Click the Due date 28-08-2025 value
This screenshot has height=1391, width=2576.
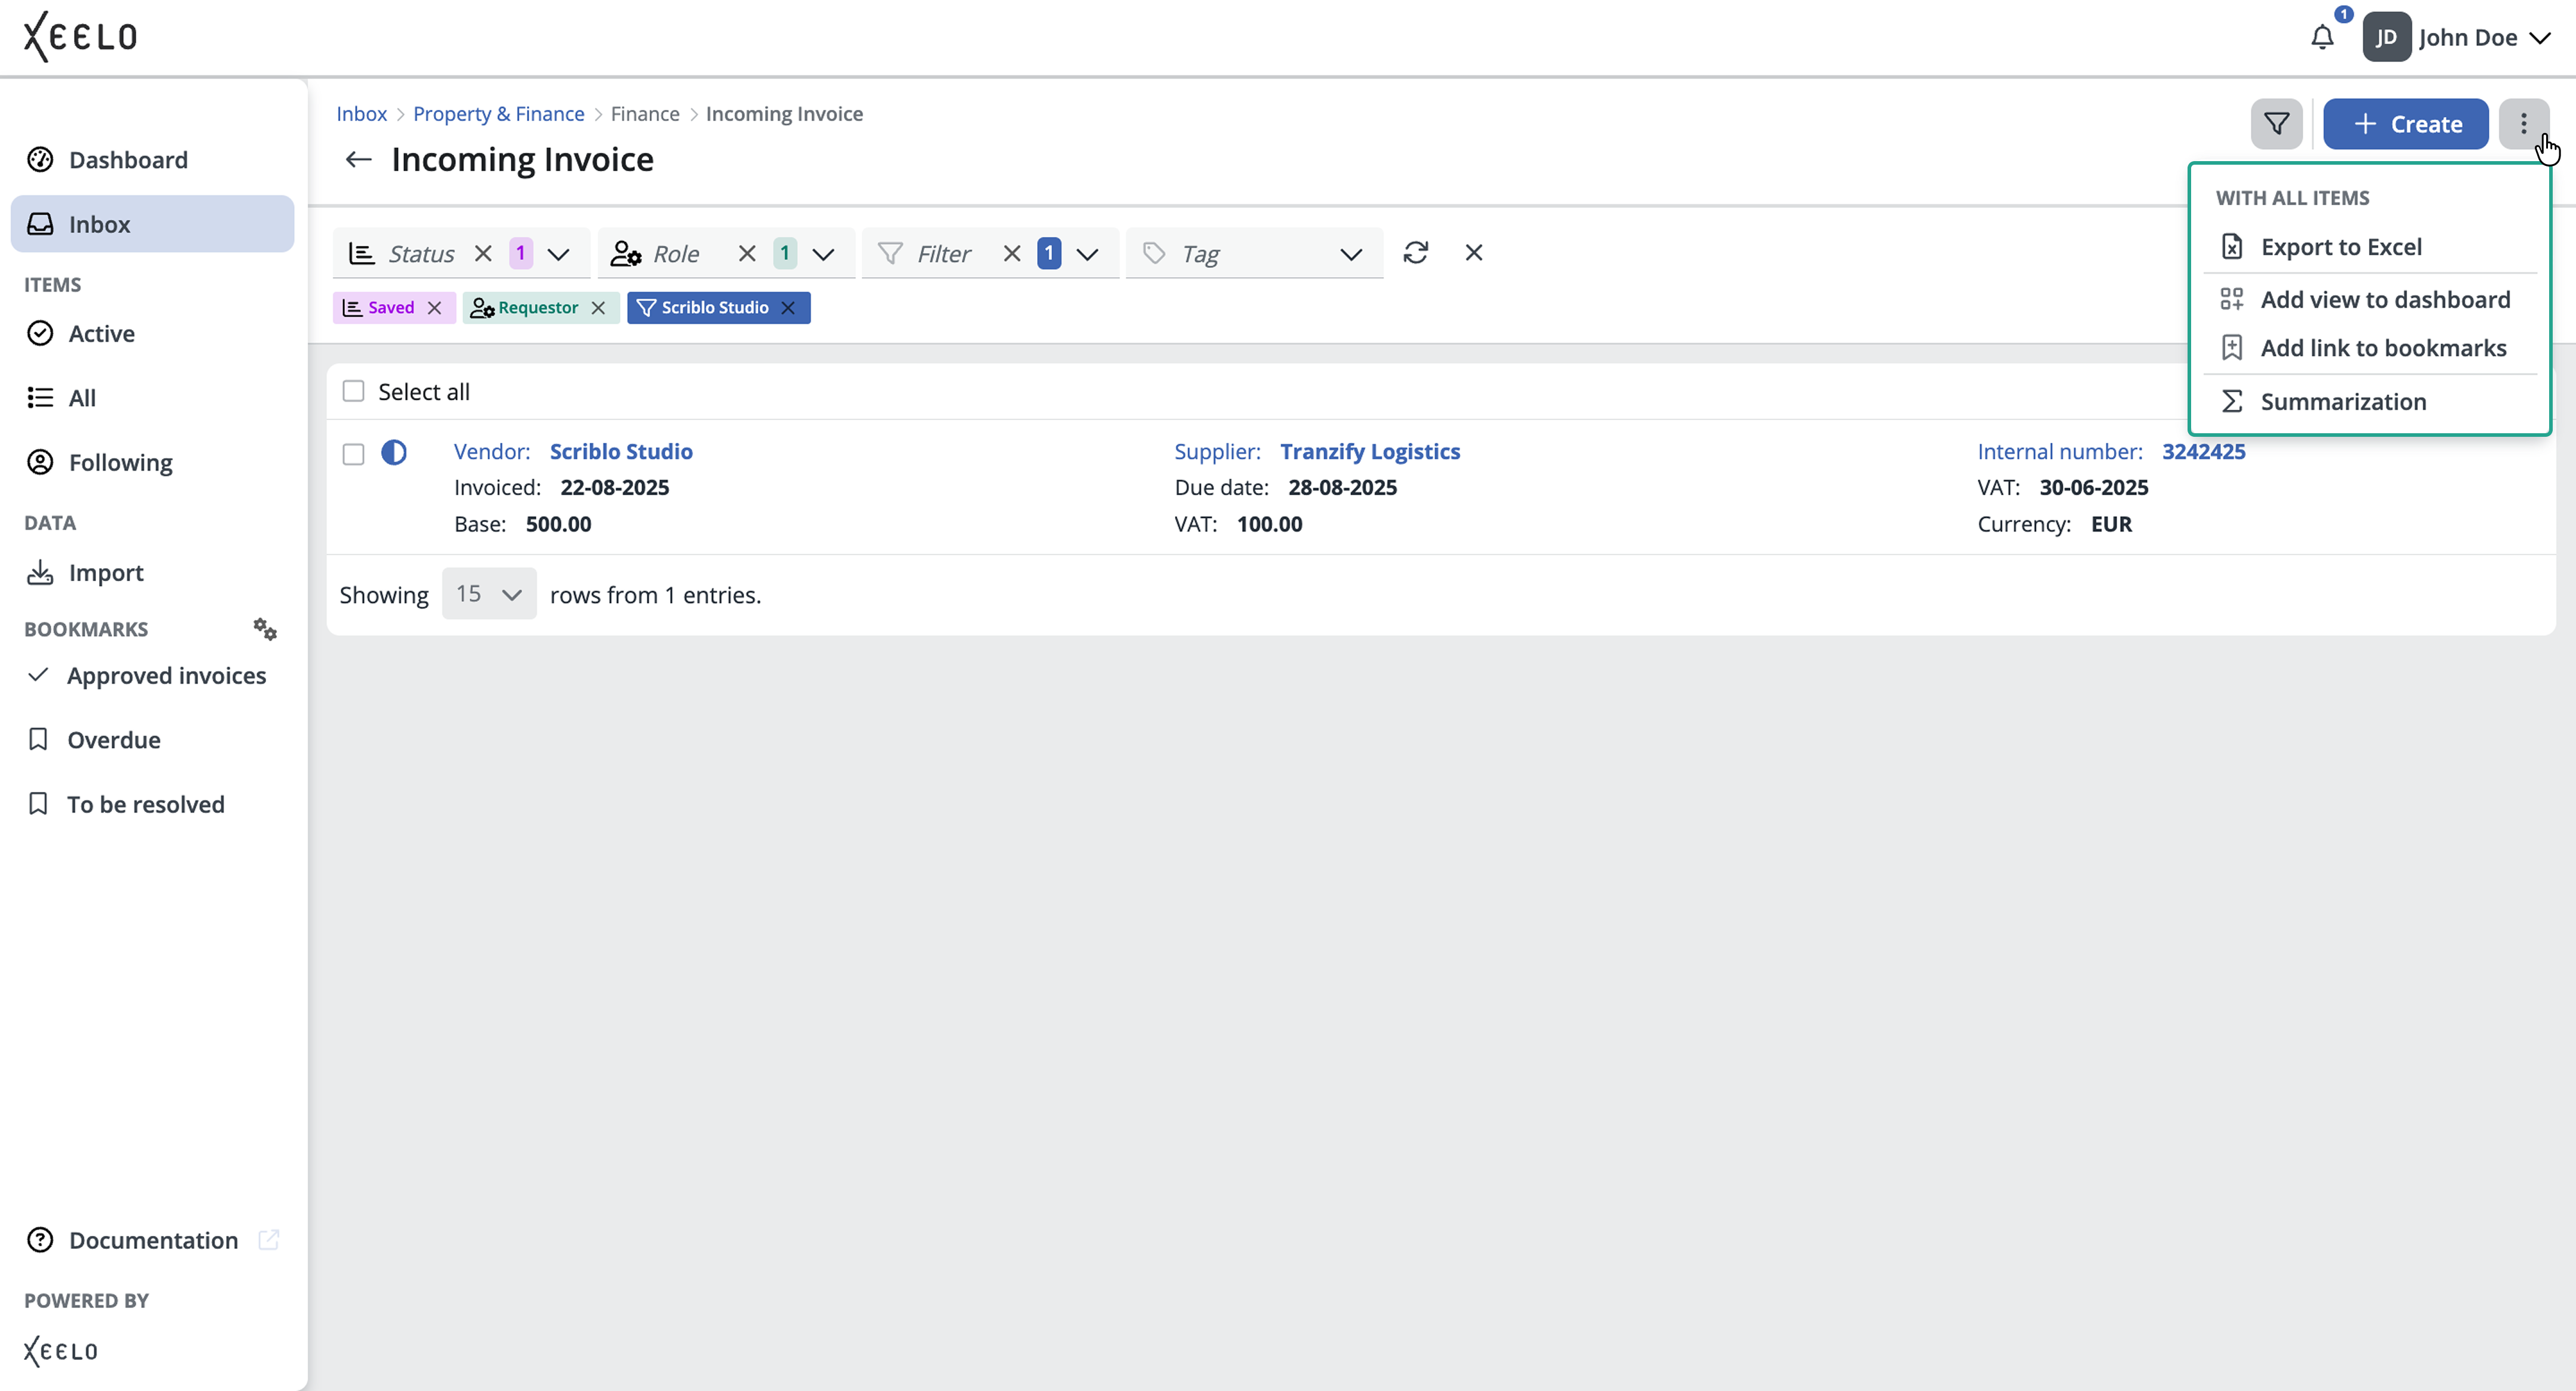(1342, 487)
